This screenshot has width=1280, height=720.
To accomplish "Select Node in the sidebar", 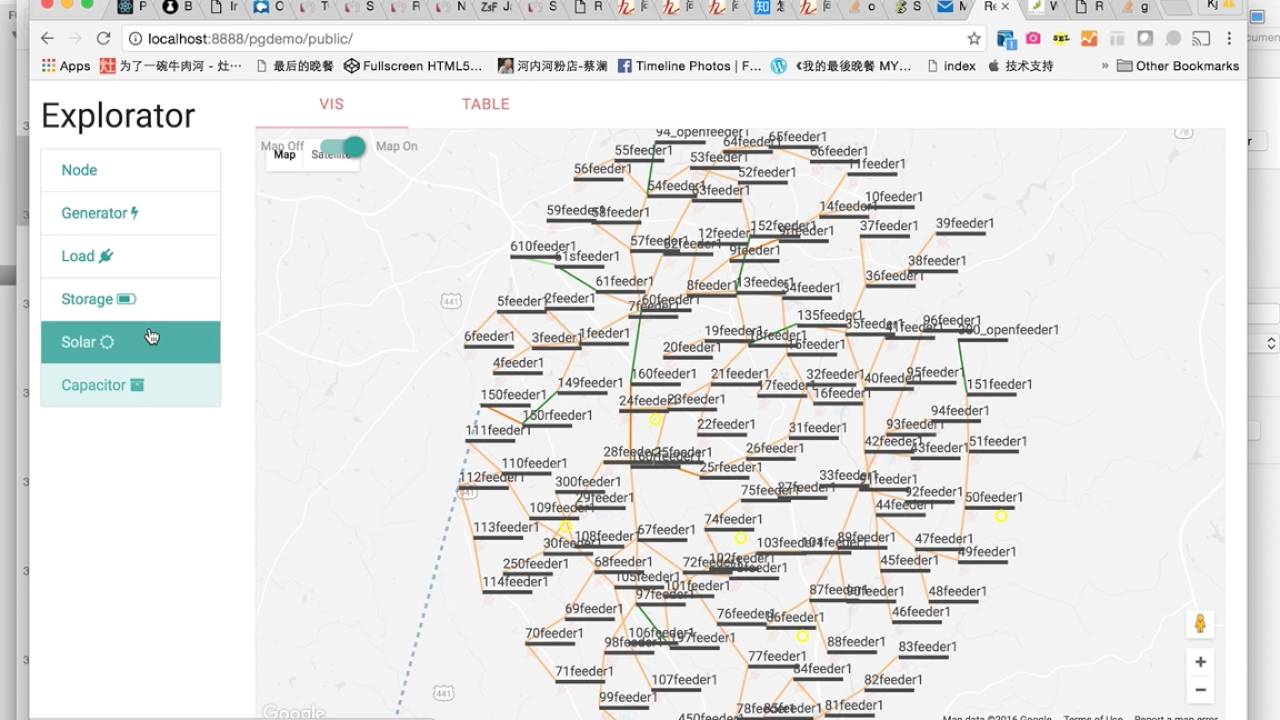I will point(130,170).
